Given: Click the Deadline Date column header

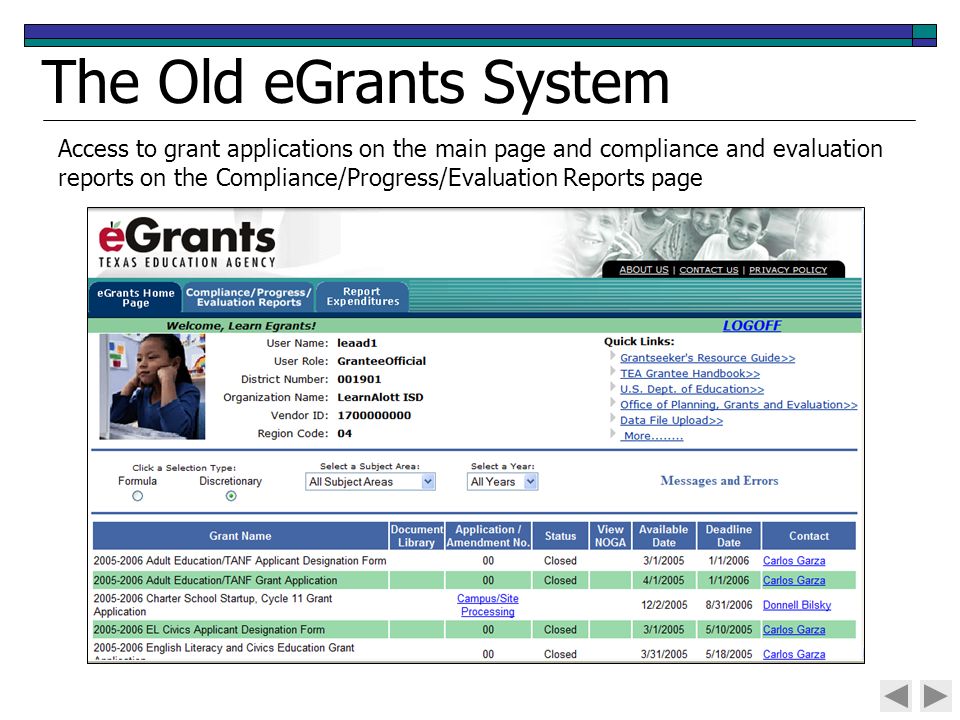Looking at the screenshot, I should (729, 536).
